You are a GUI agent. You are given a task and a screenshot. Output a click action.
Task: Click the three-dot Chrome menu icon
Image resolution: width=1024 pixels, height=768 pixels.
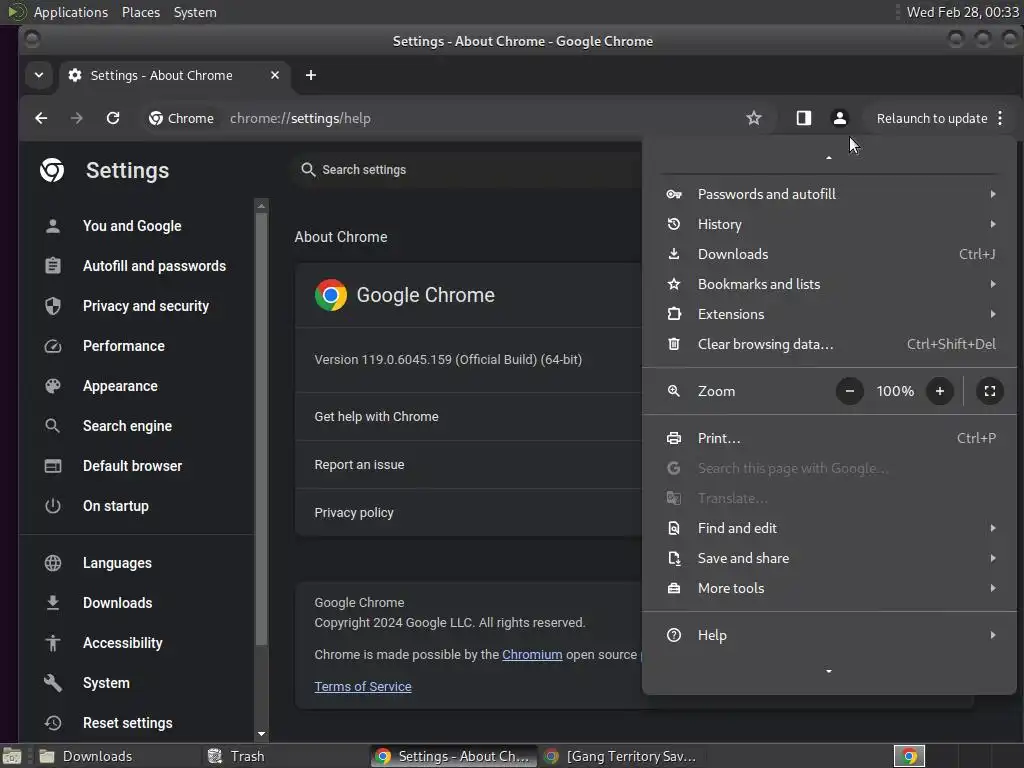[1000, 118]
